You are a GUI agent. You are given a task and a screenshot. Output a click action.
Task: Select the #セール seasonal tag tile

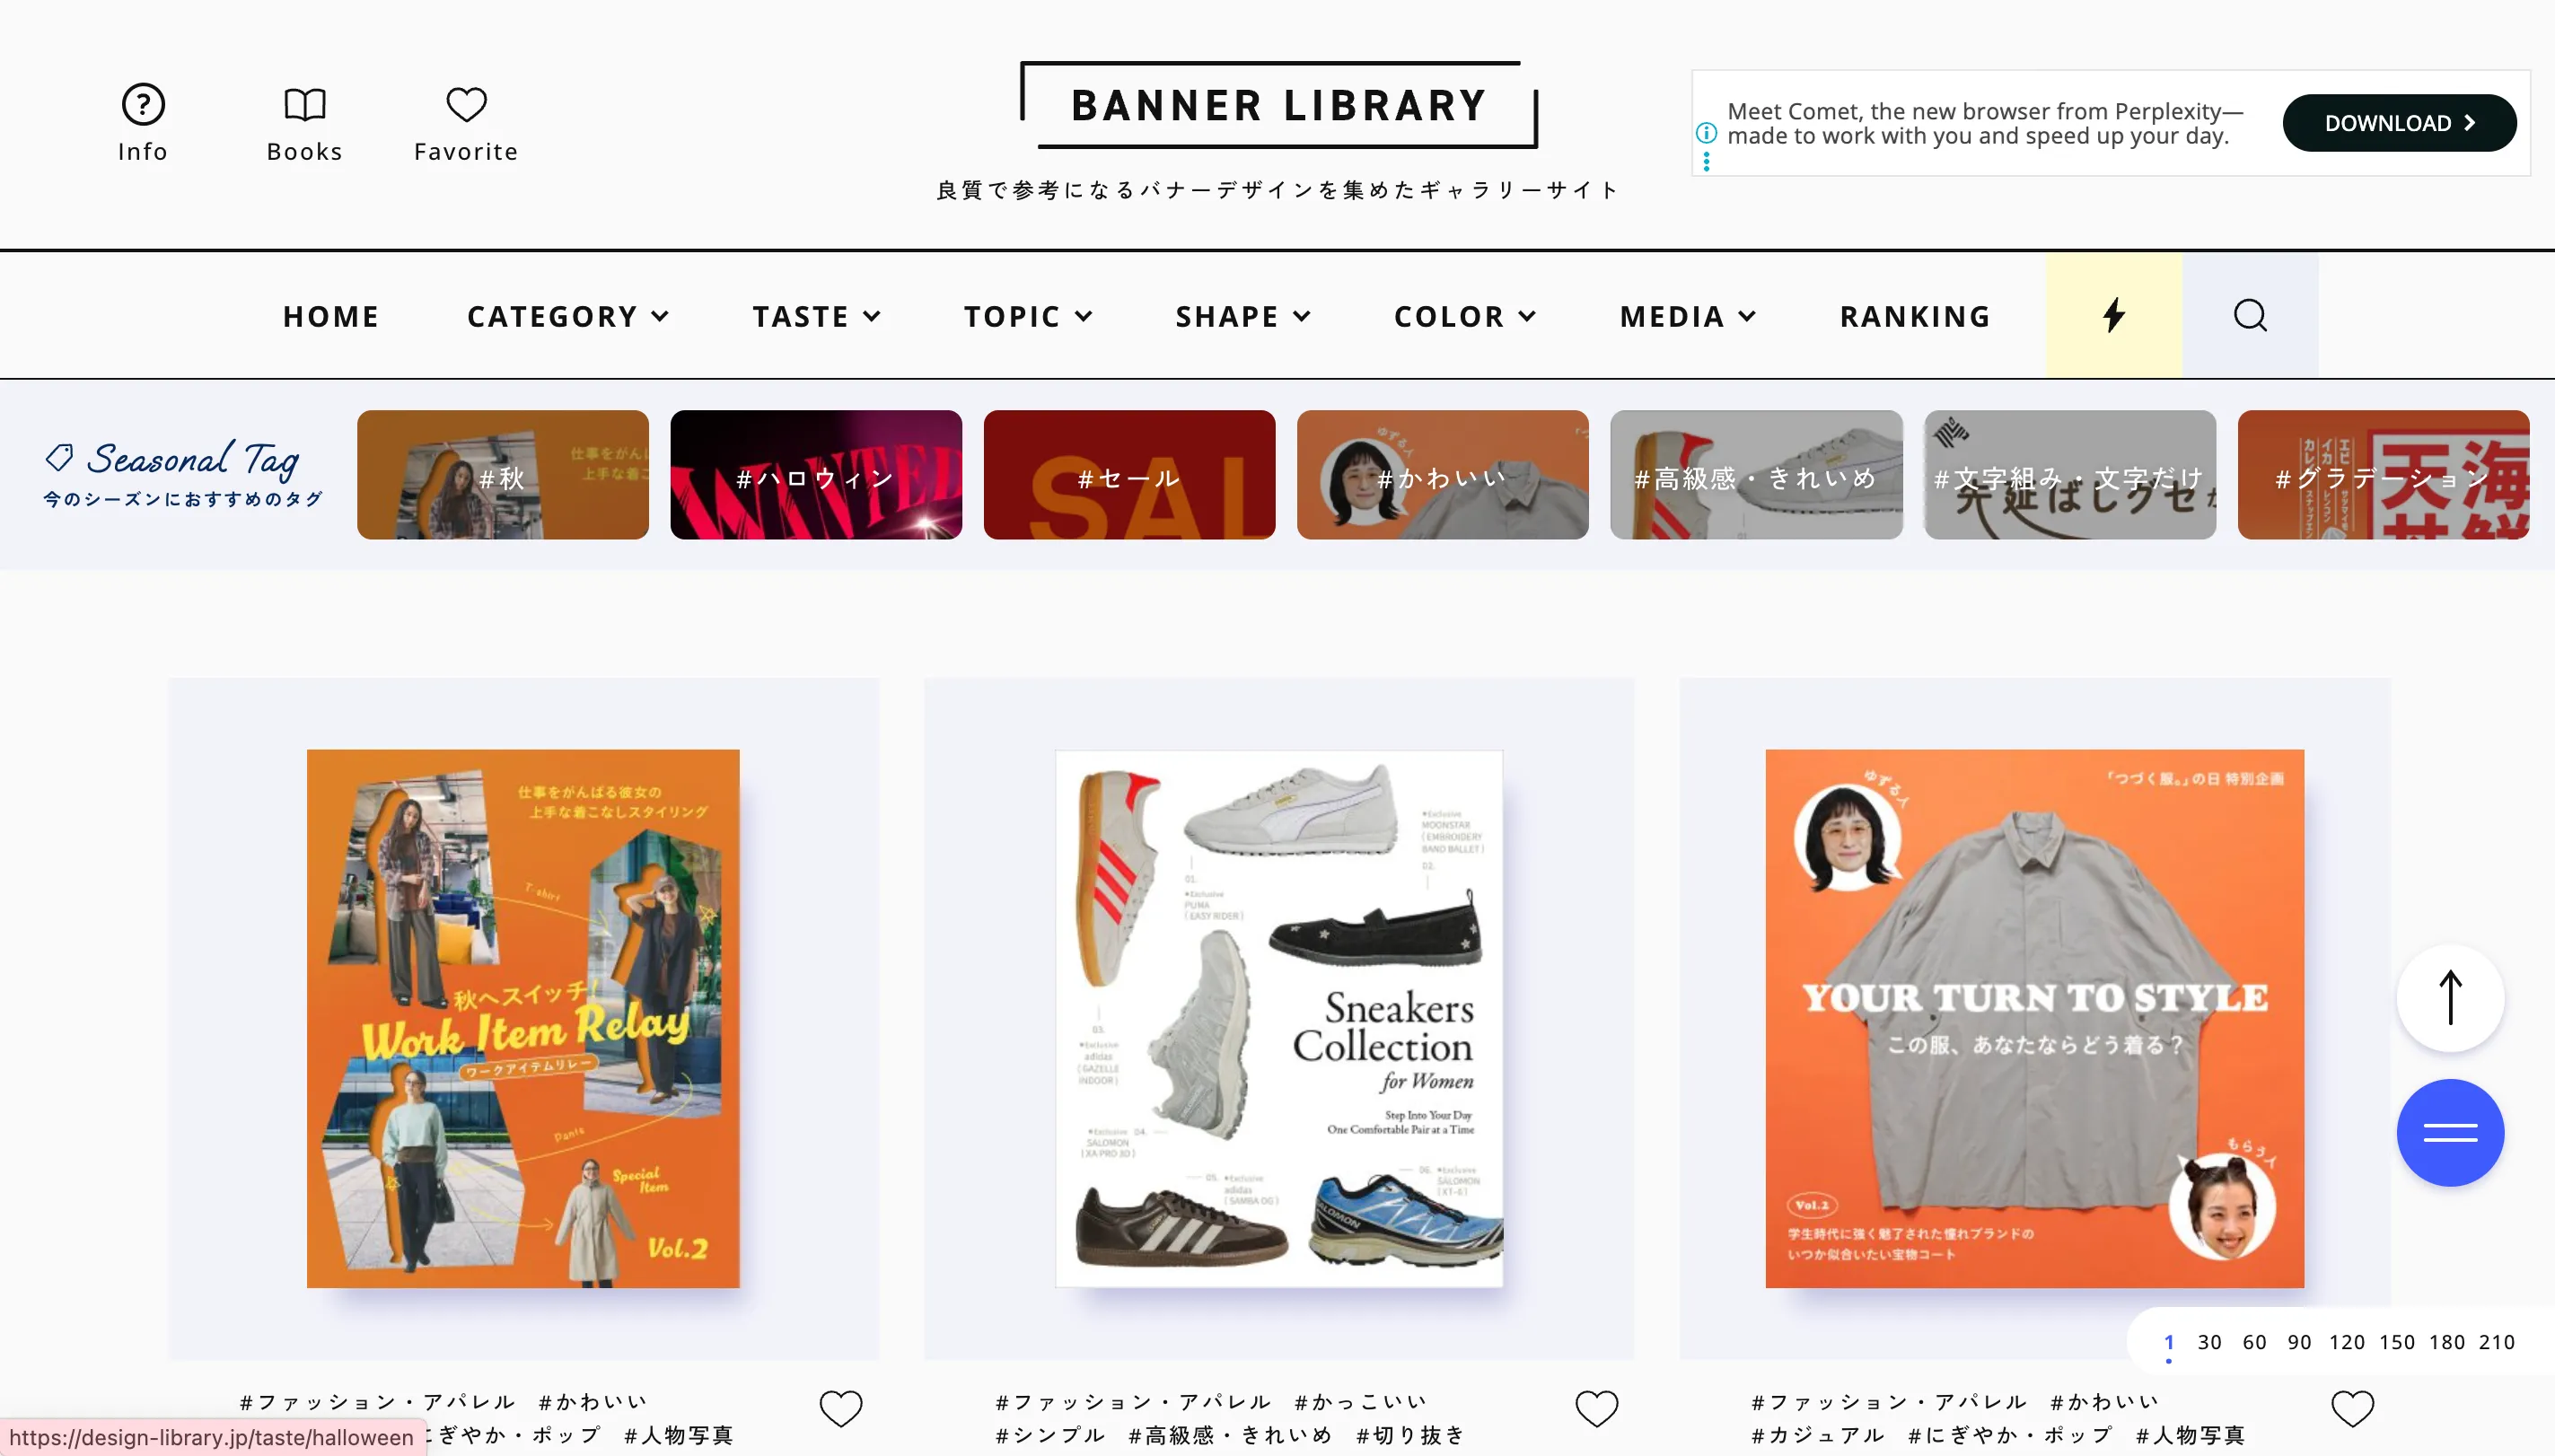tap(1129, 475)
